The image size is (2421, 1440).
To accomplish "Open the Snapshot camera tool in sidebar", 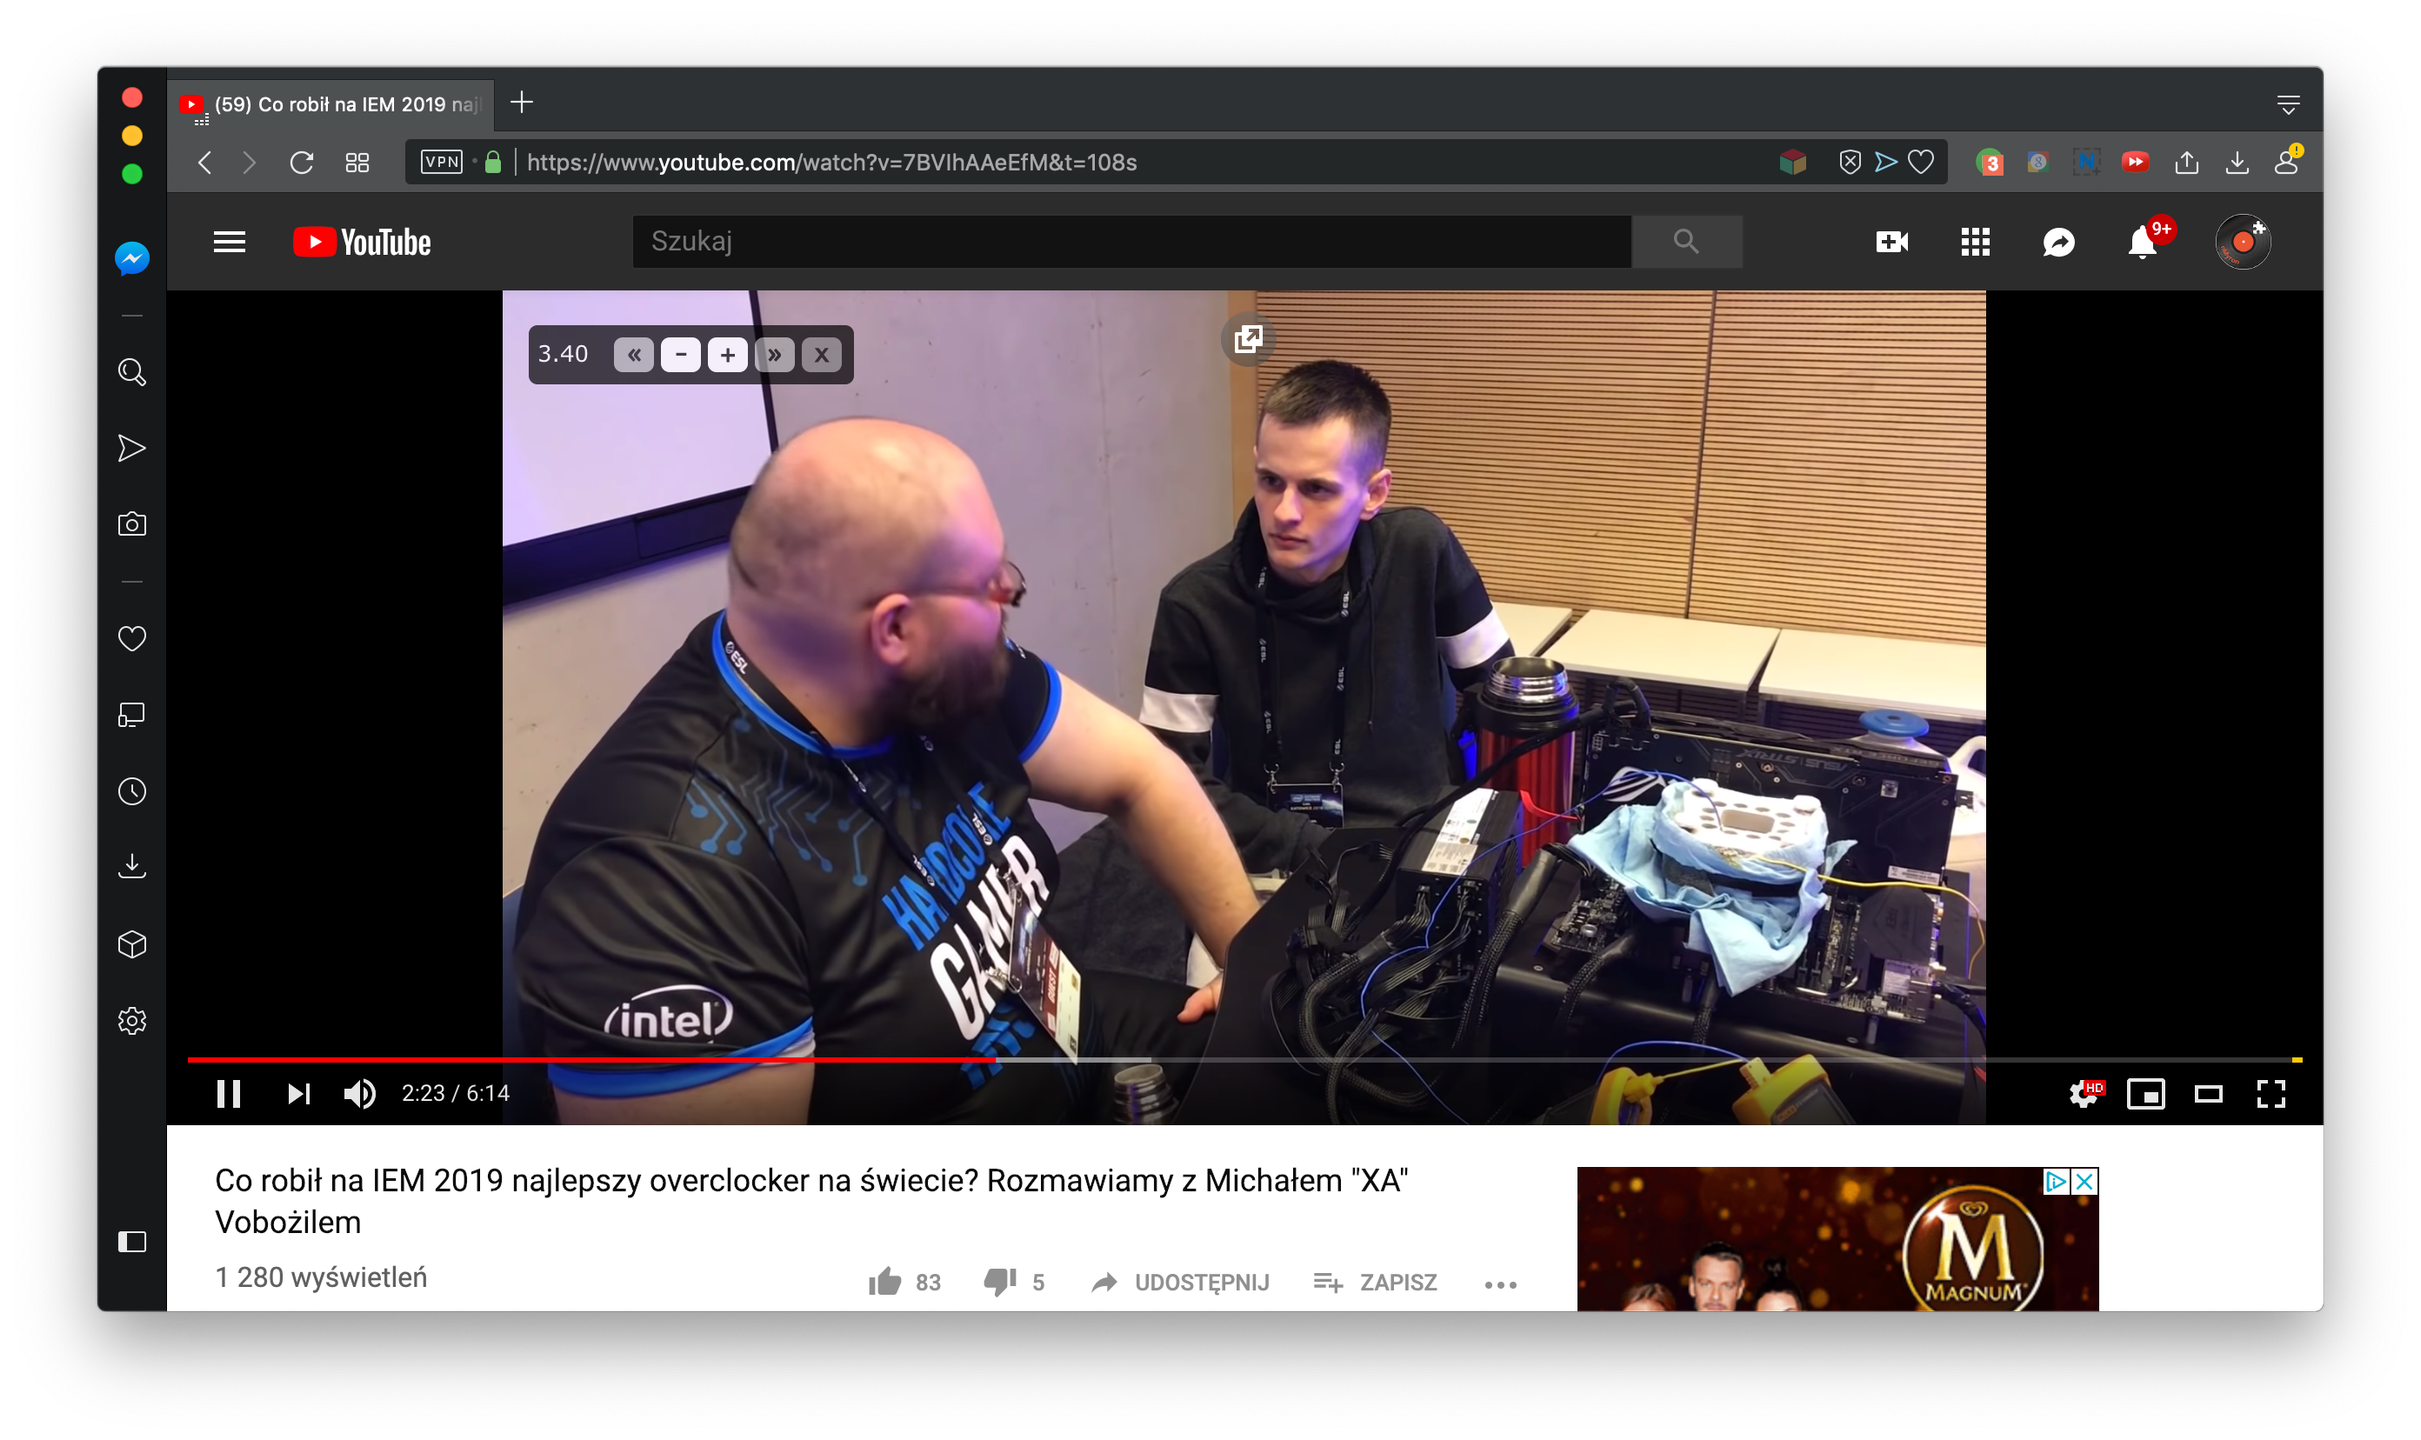I will tap(132, 524).
